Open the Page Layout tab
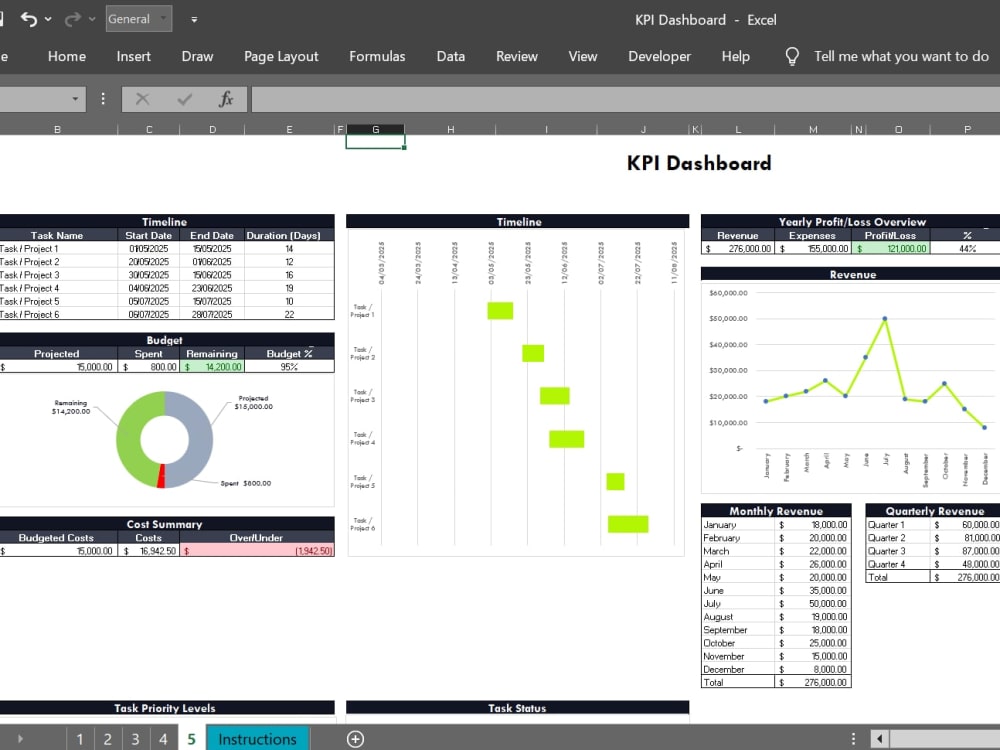 click(x=281, y=56)
